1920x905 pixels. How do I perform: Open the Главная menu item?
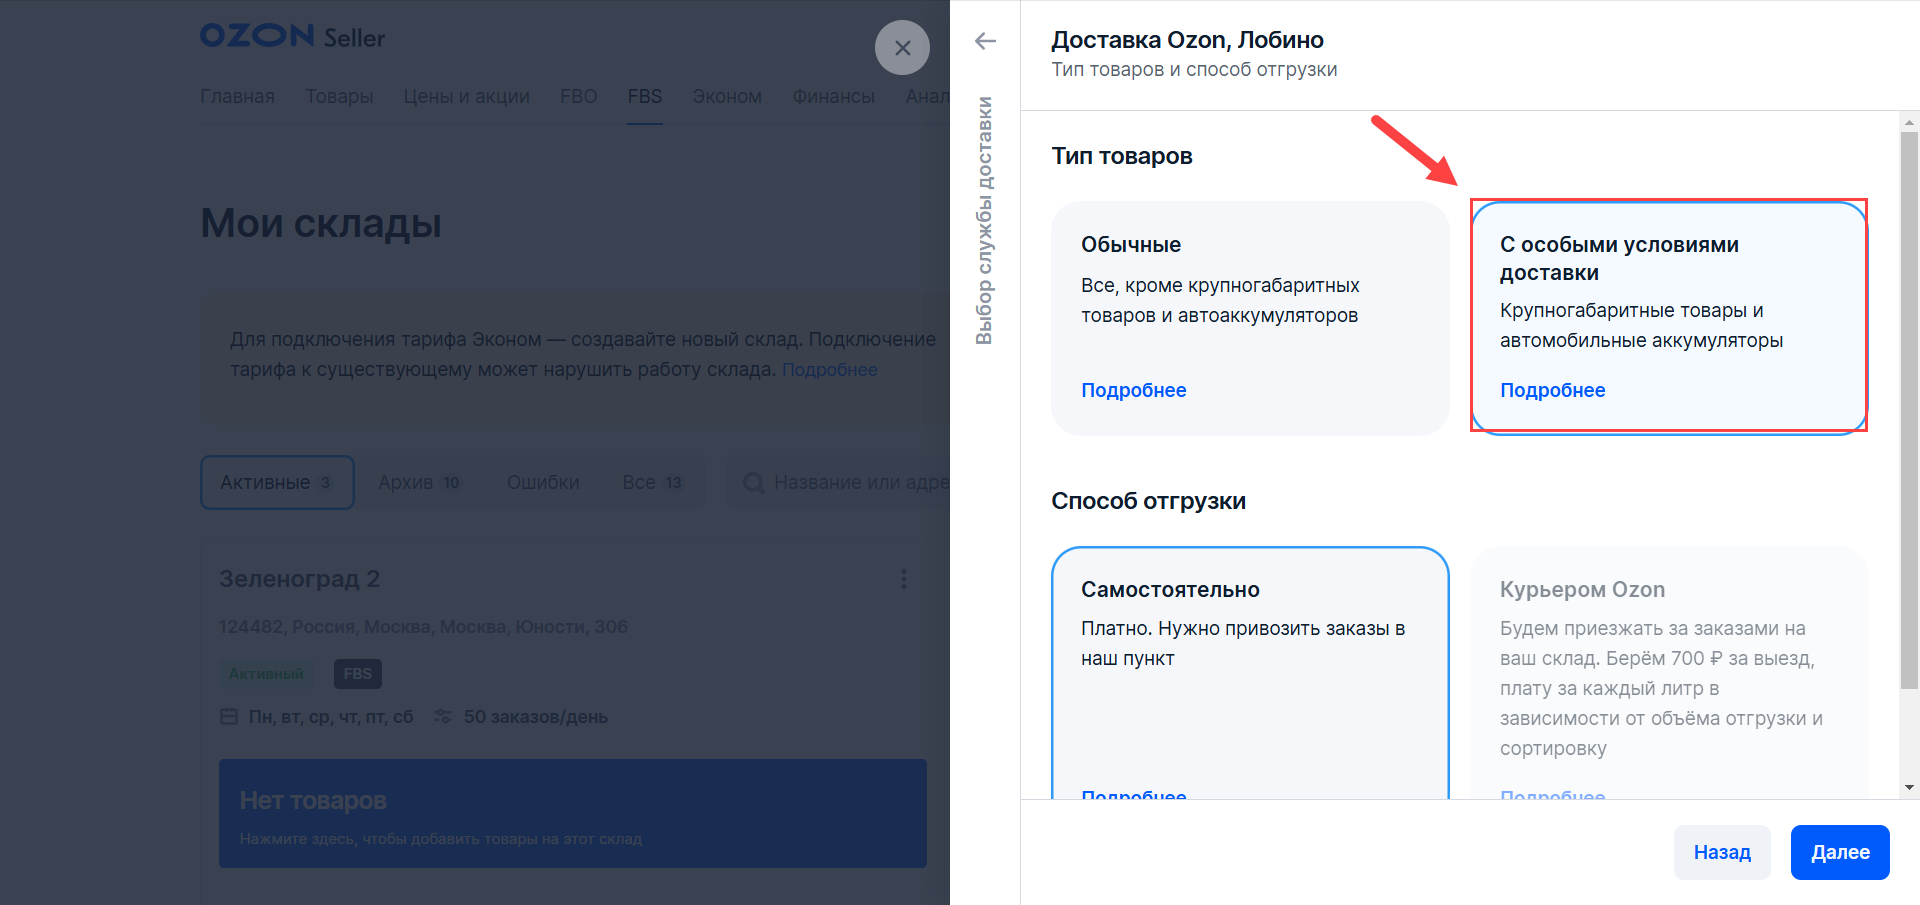(237, 96)
